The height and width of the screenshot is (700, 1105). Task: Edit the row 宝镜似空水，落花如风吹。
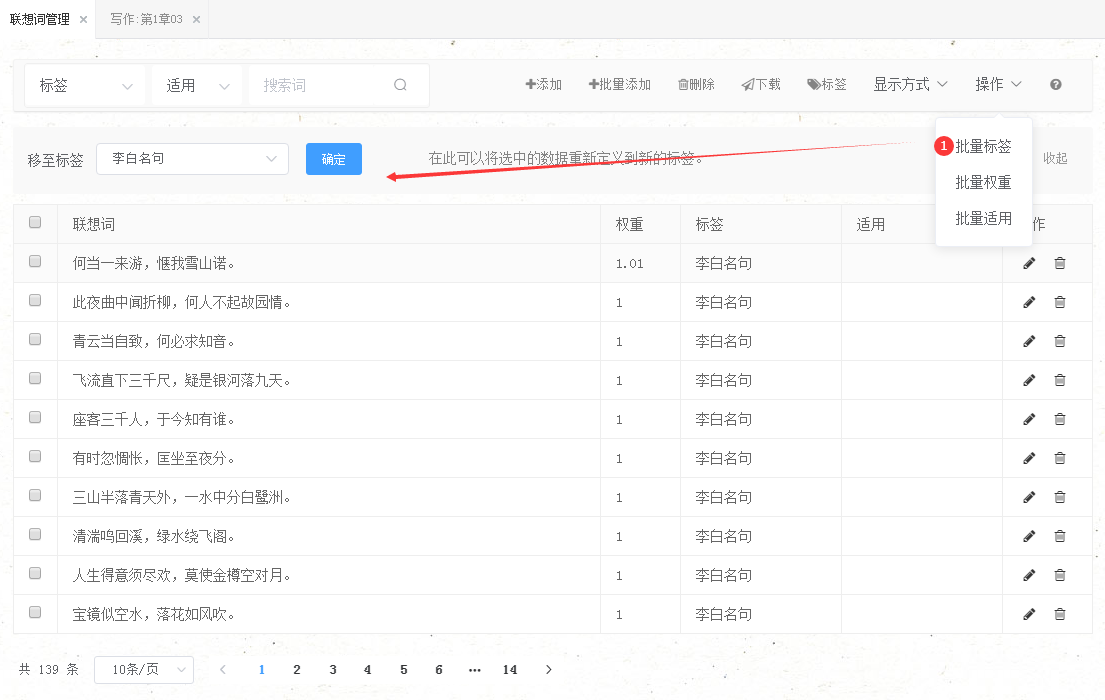1029,615
